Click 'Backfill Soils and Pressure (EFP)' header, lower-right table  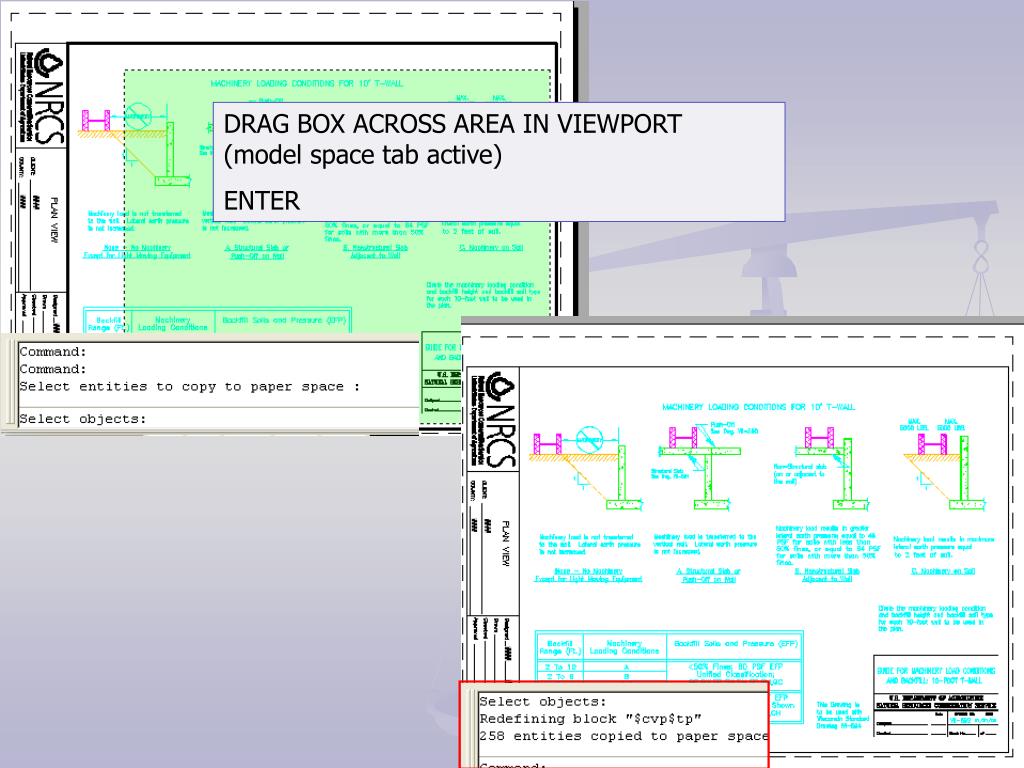(735, 644)
